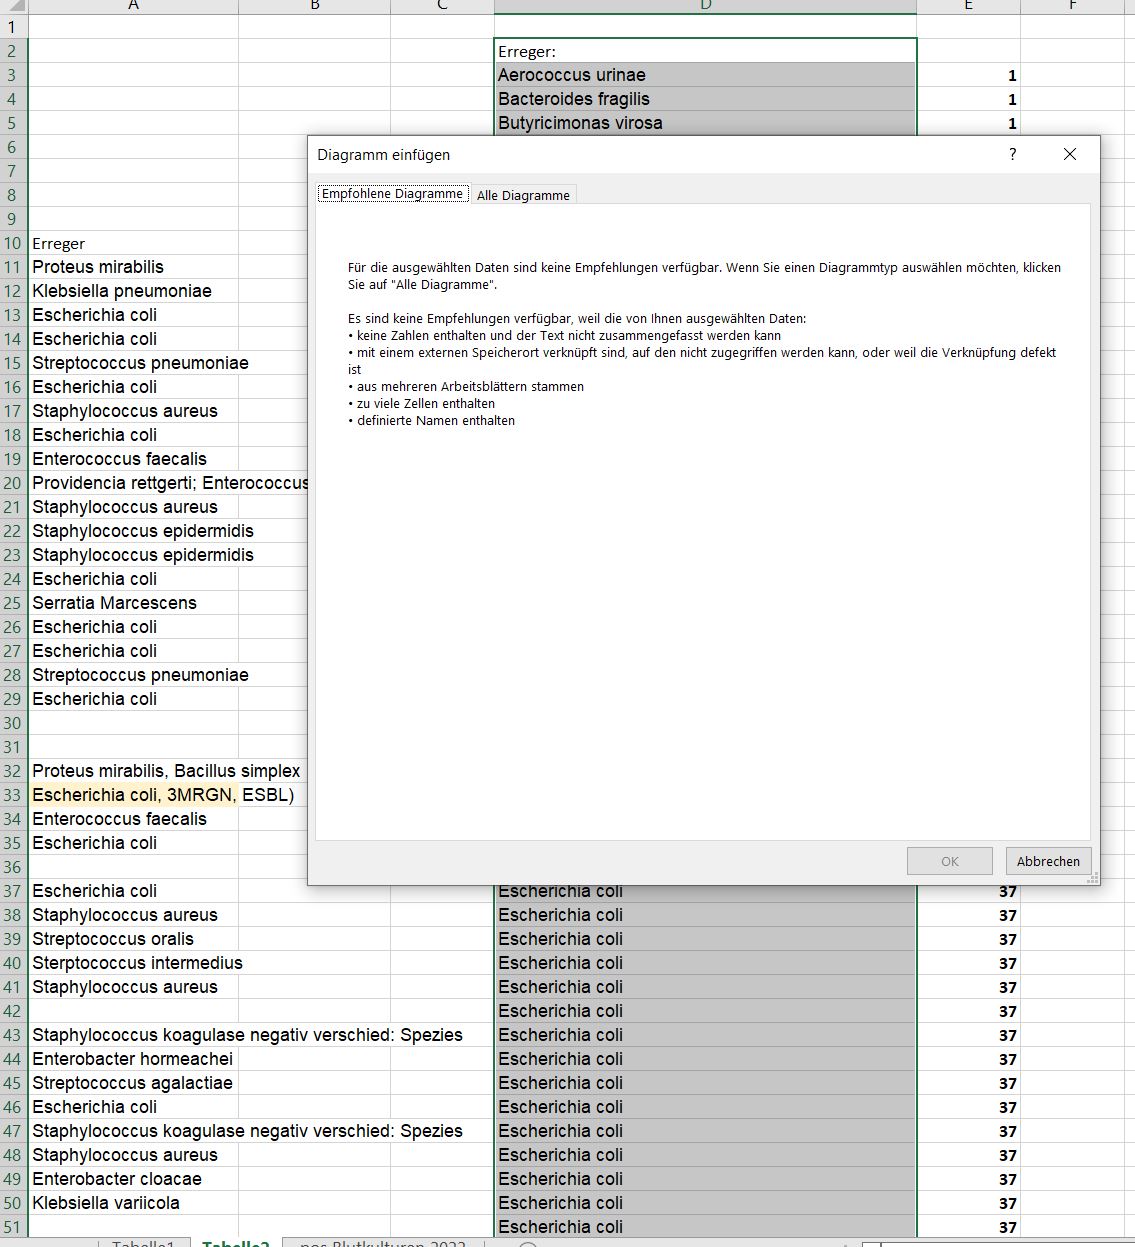Select the Empfohlene Diagramme tab
The height and width of the screenshot is (1247, 1135).
(392, 194)
